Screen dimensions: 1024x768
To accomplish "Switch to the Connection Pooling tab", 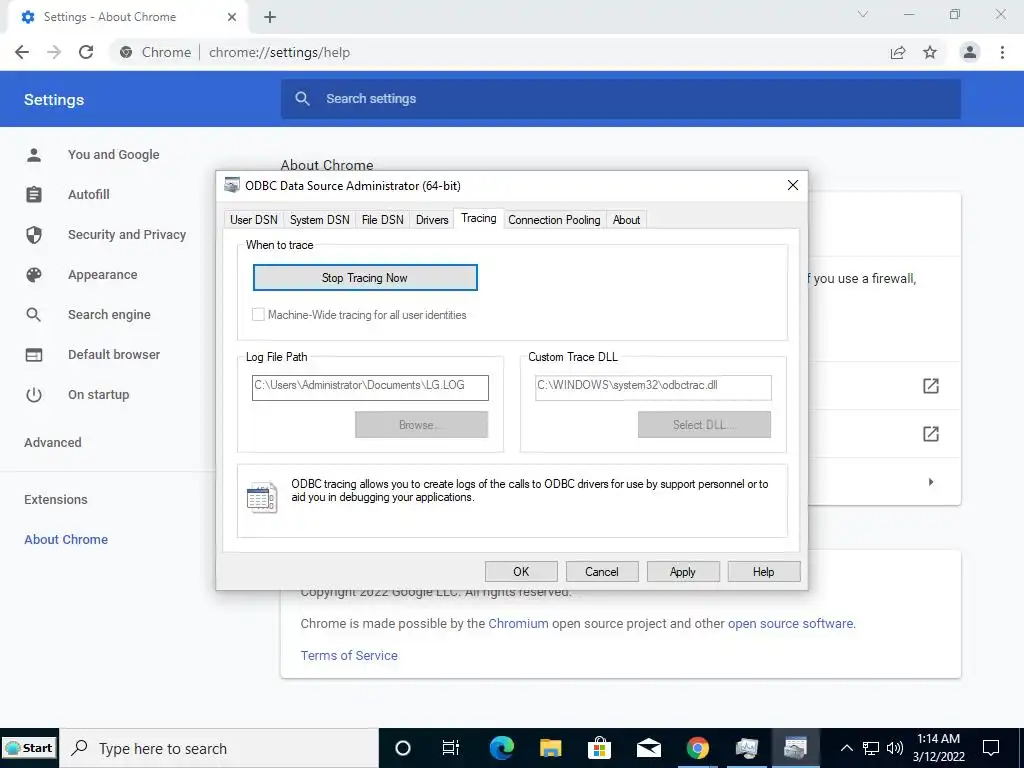I will pos(554,220).
